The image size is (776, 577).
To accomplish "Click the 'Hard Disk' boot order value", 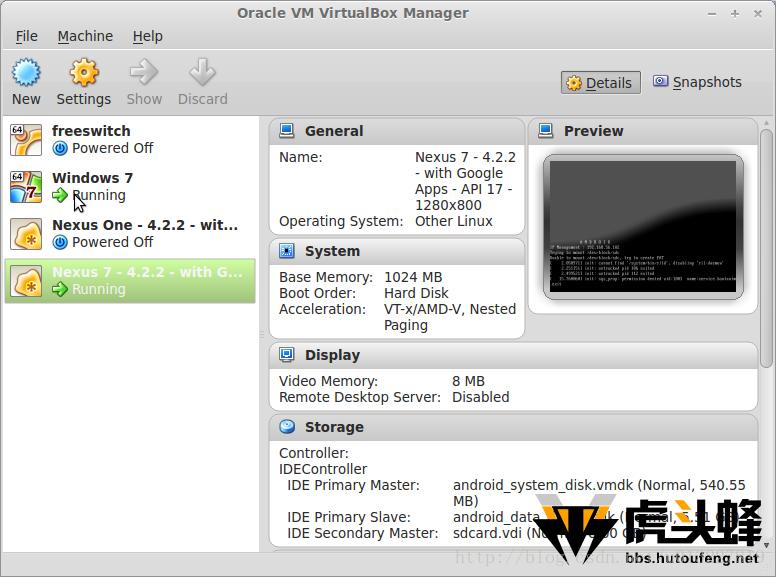I will [x=416, y=293].
